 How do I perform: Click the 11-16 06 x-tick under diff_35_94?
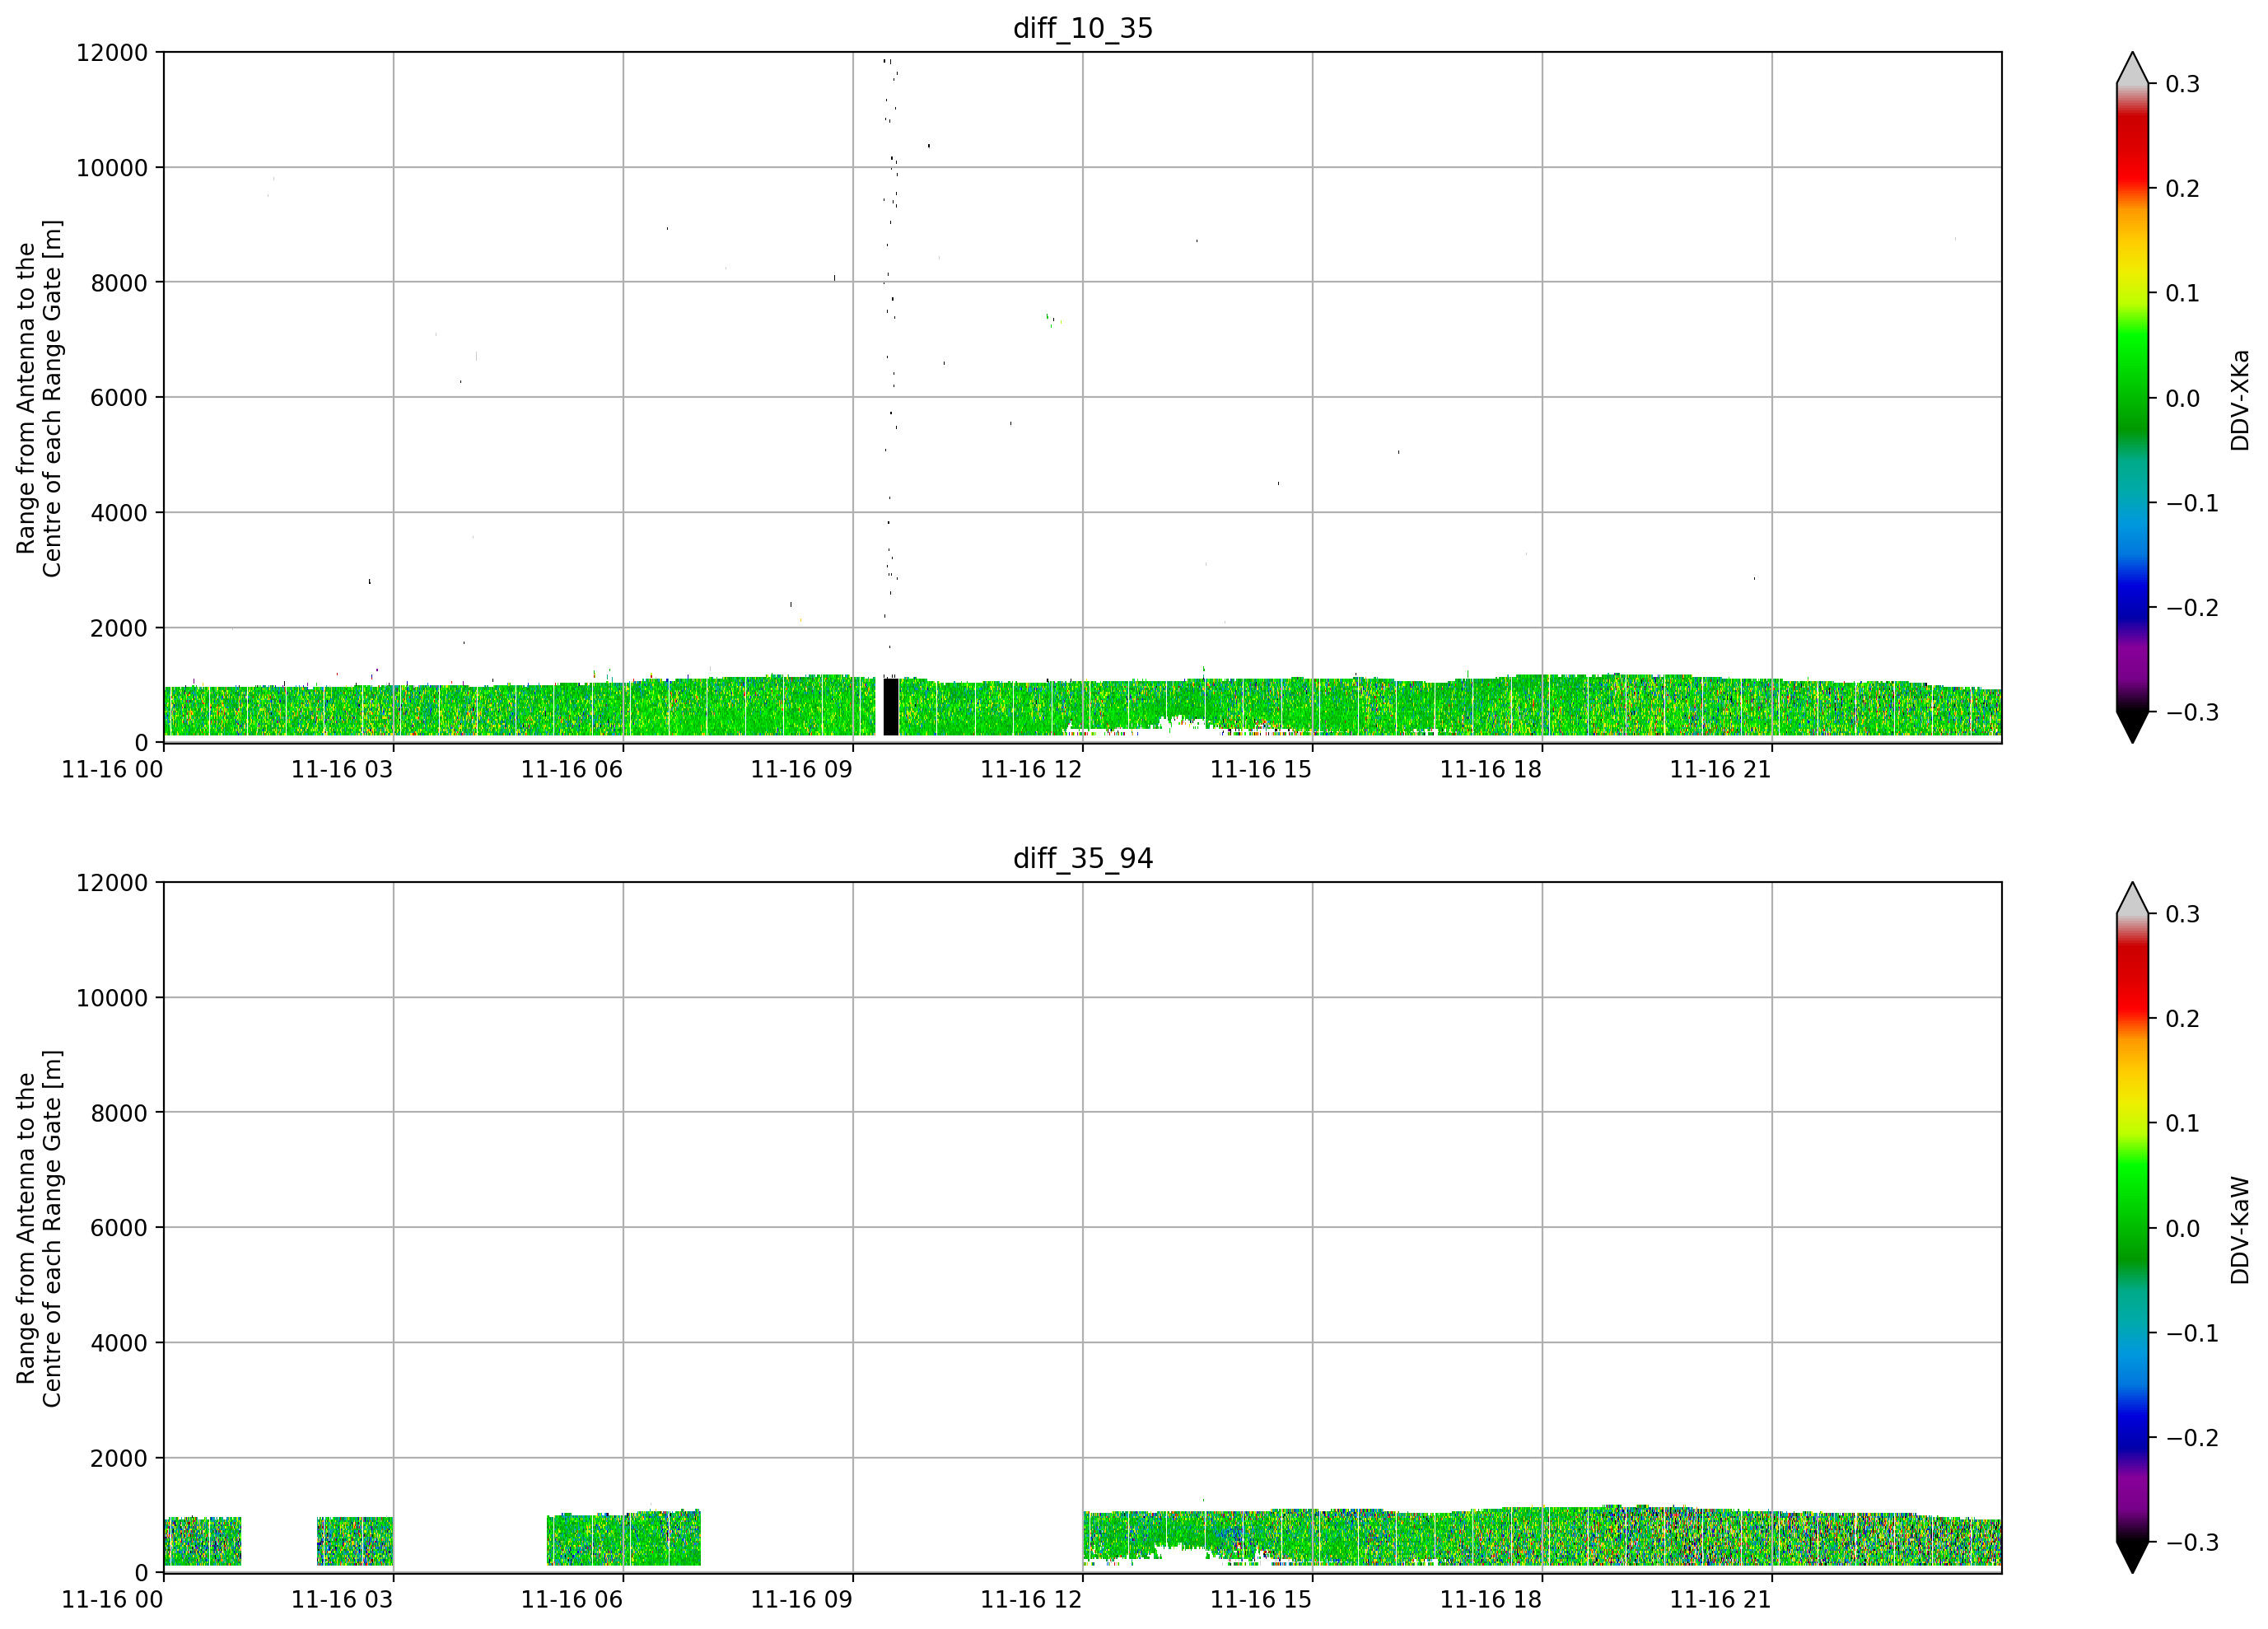coord(572,1599)
